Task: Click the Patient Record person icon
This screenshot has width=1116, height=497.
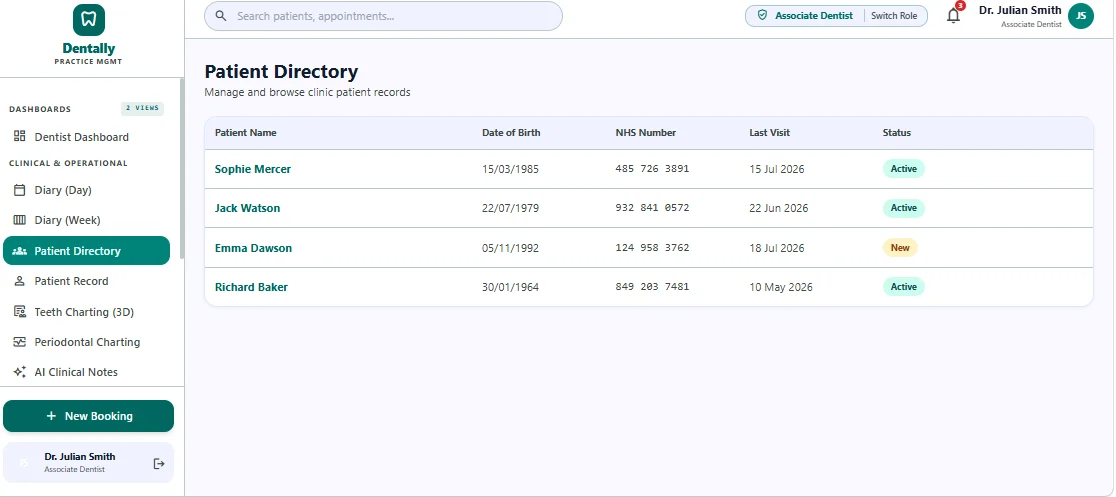Action: (x=20, y=281)
